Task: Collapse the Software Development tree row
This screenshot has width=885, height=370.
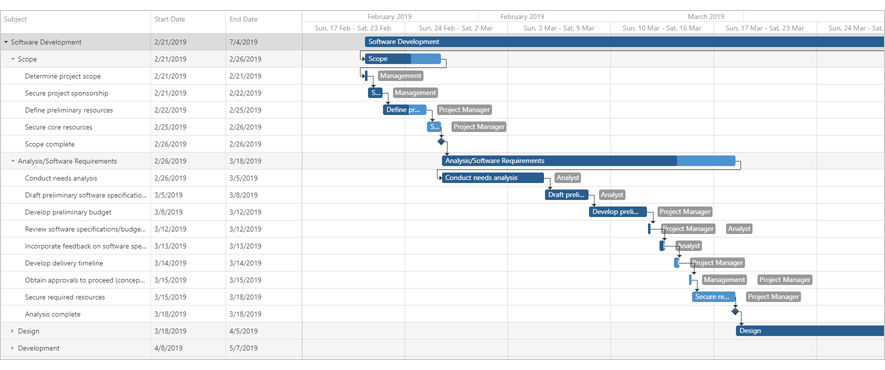Action: 6,42
